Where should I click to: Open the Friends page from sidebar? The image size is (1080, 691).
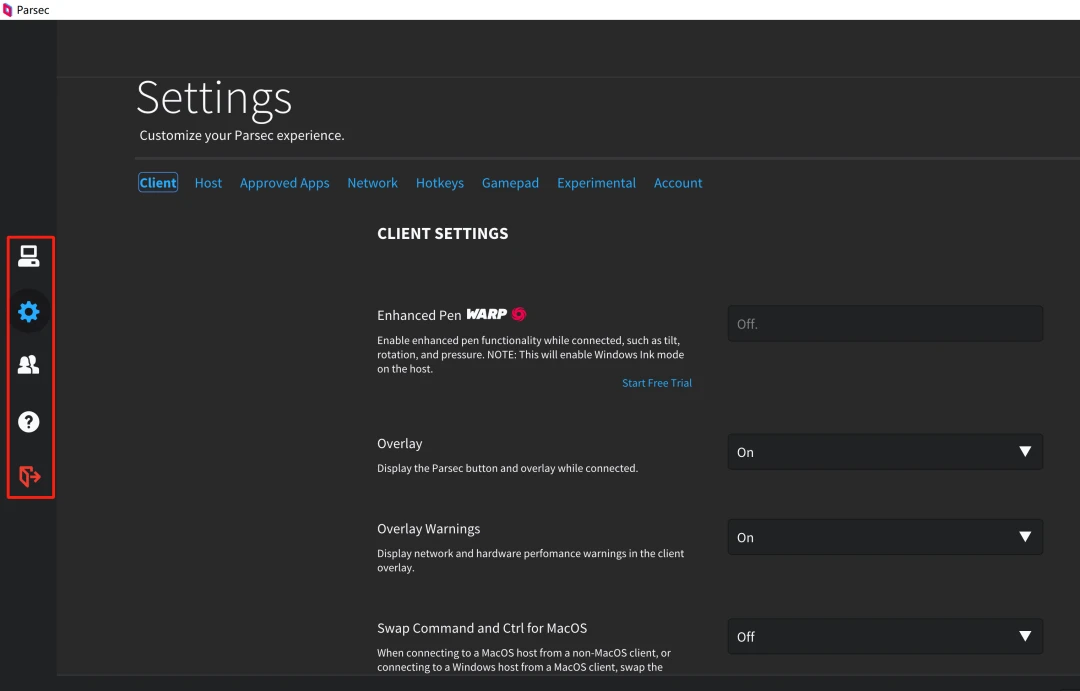click(29, 365)
